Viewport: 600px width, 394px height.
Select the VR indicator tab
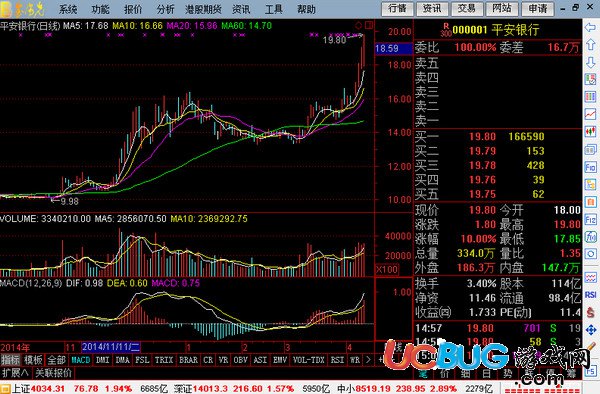click(x=223, y=360)
